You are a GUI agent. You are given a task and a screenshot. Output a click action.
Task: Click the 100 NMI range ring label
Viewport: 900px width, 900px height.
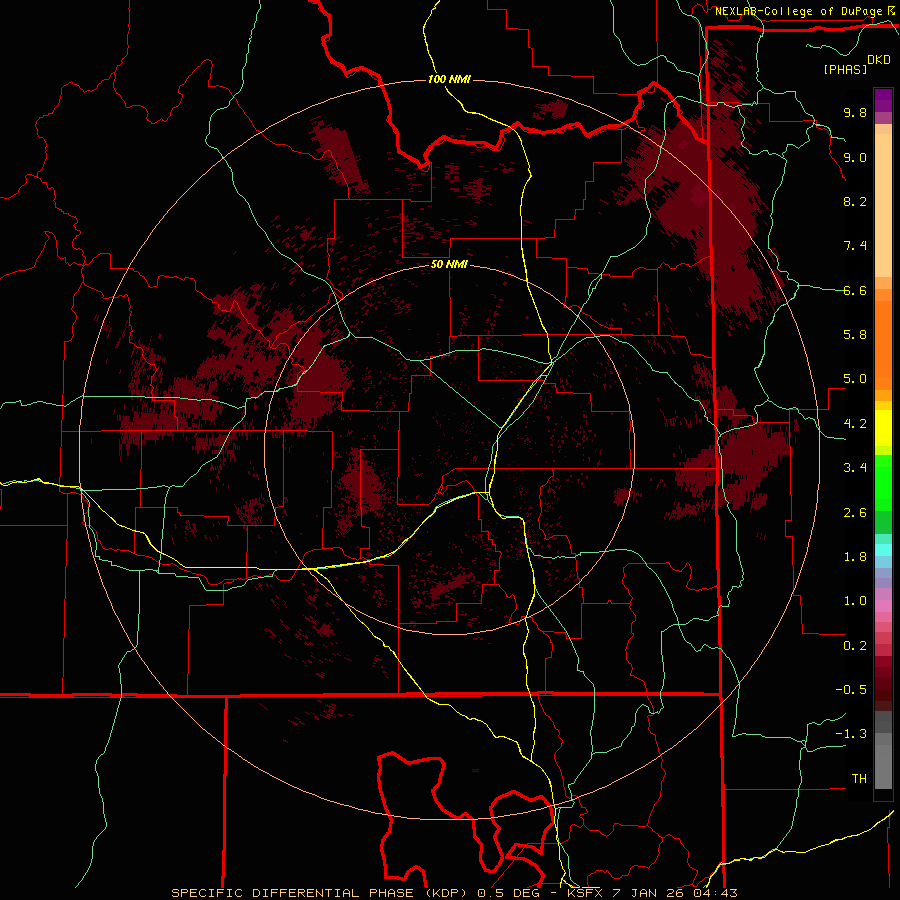pyautogui.click(x=449, y=79)
